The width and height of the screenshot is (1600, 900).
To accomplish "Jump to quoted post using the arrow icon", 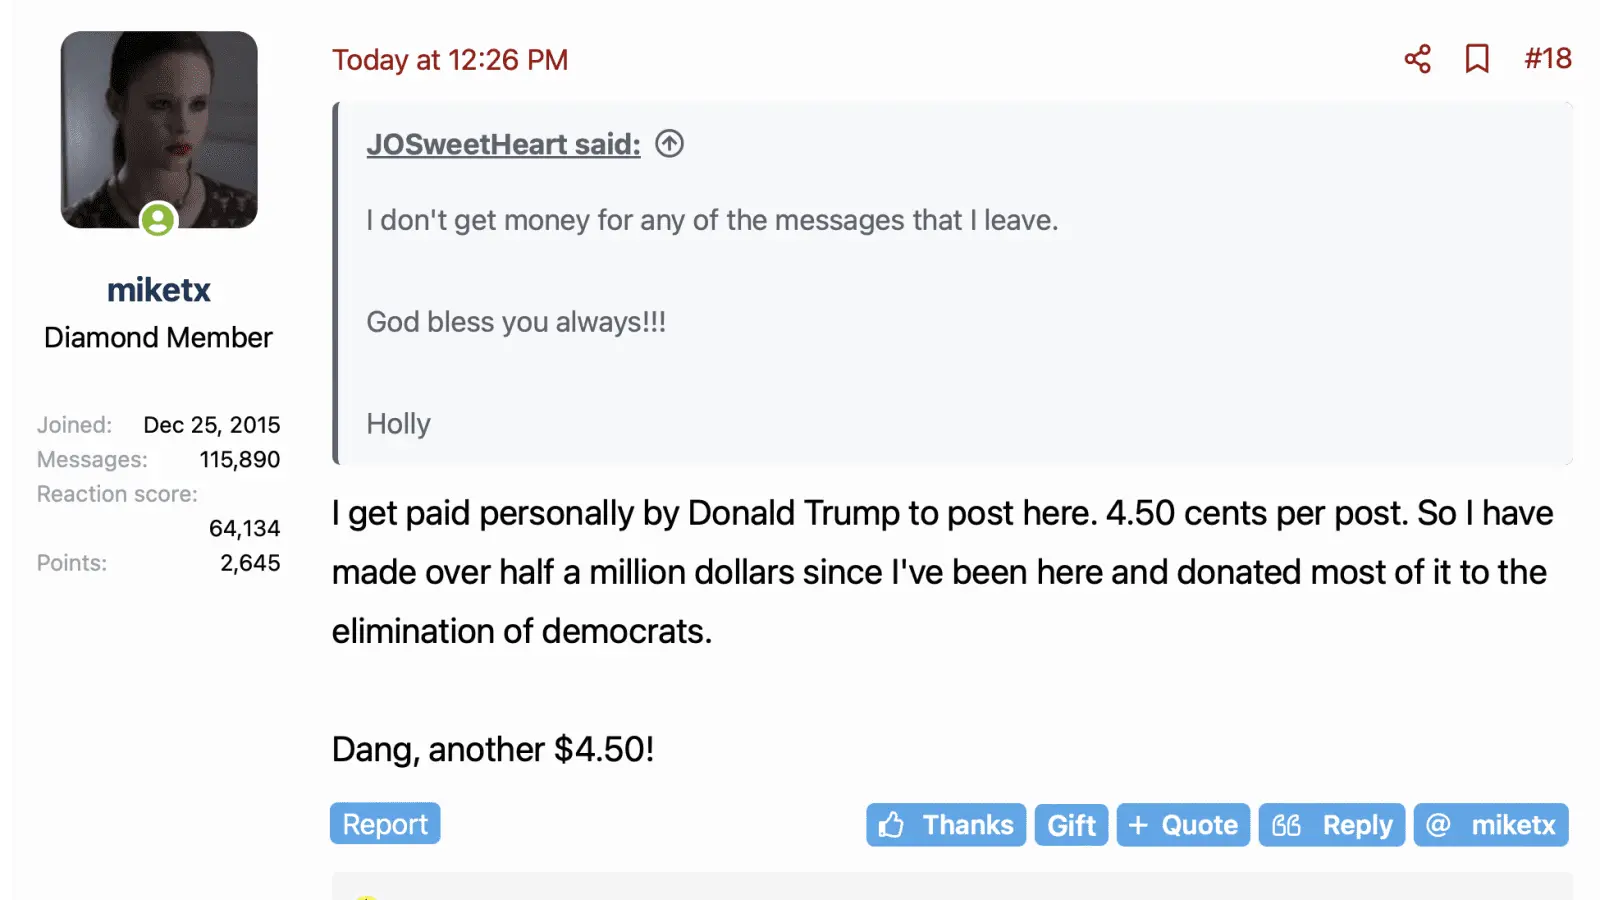I will click(x=668, y=143).
